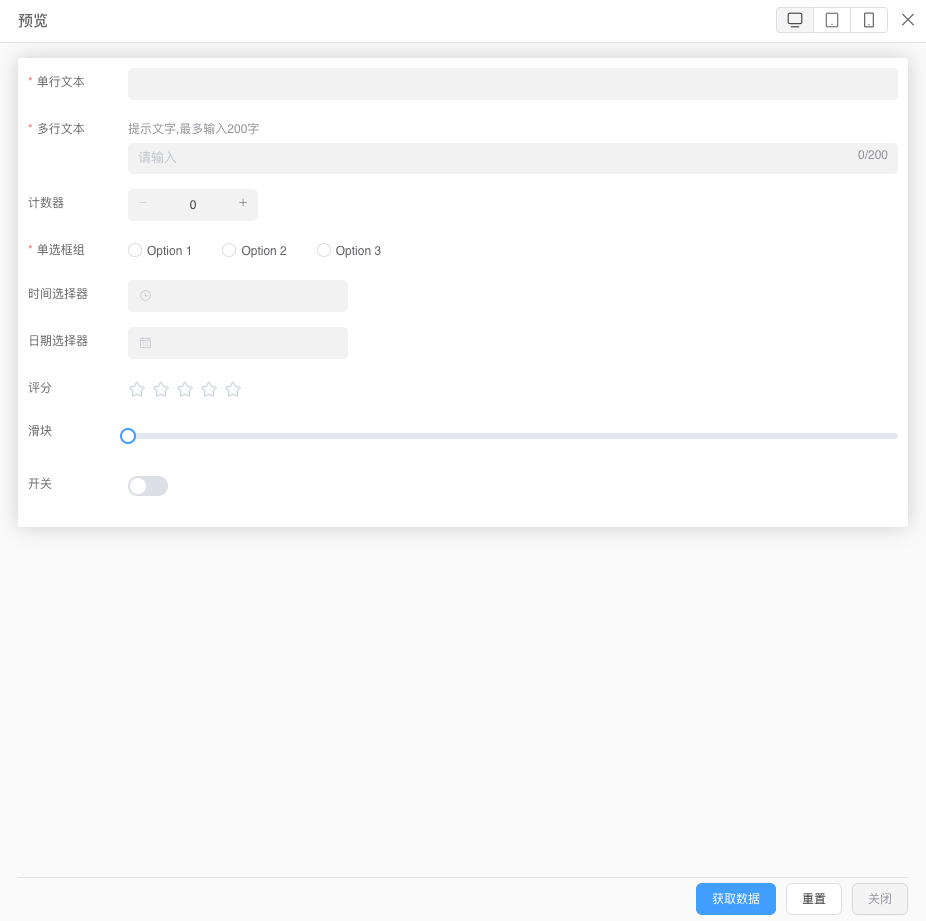Click the first rating star

point(137,389)
